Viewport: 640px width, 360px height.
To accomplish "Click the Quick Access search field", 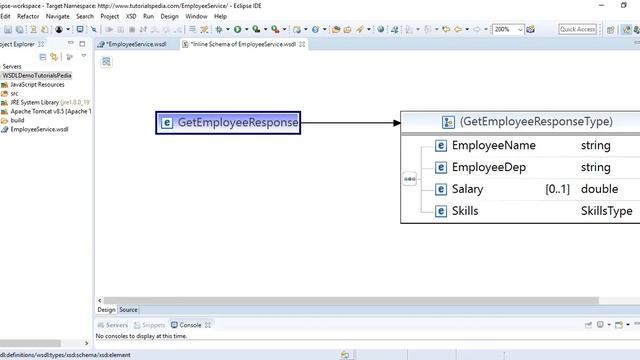I will 578,29.
